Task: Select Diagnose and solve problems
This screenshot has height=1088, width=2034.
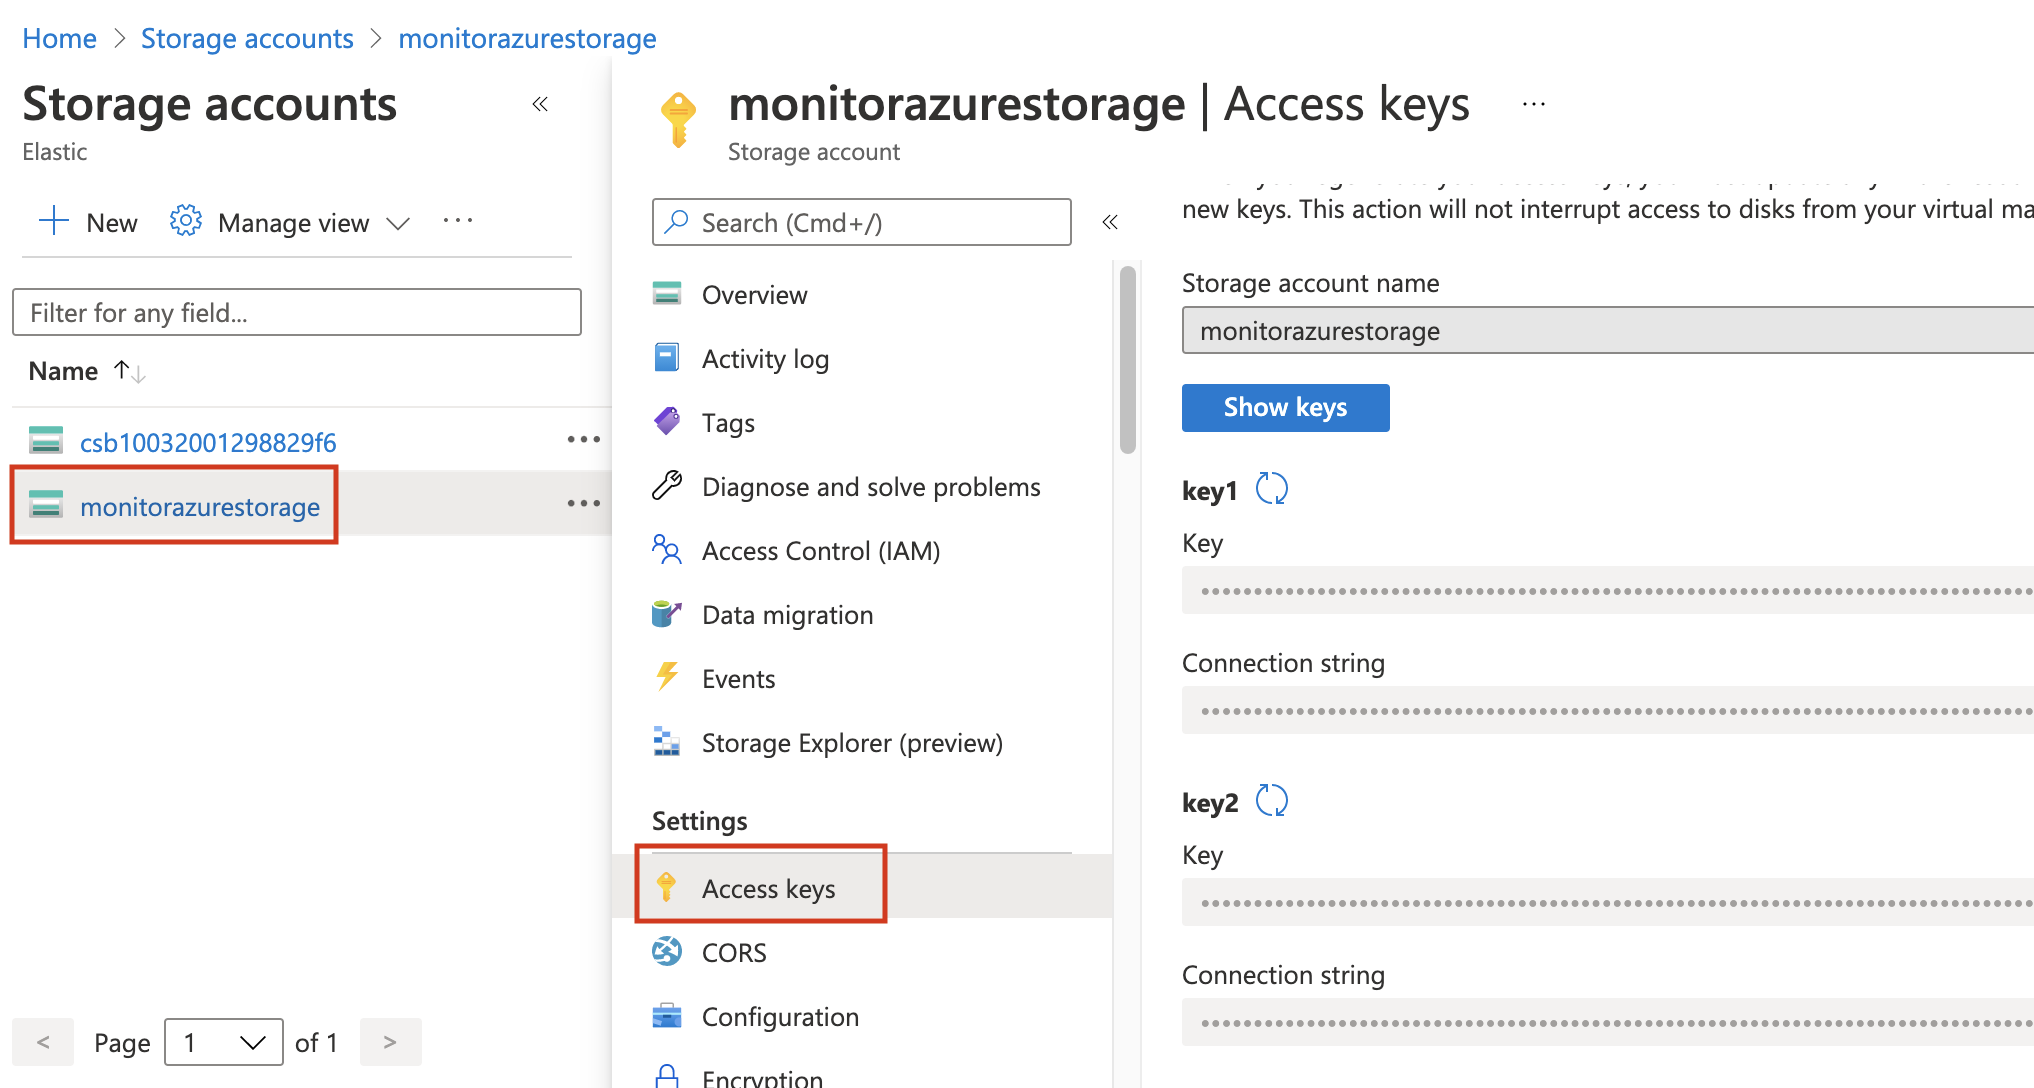Action: (870, 486)
